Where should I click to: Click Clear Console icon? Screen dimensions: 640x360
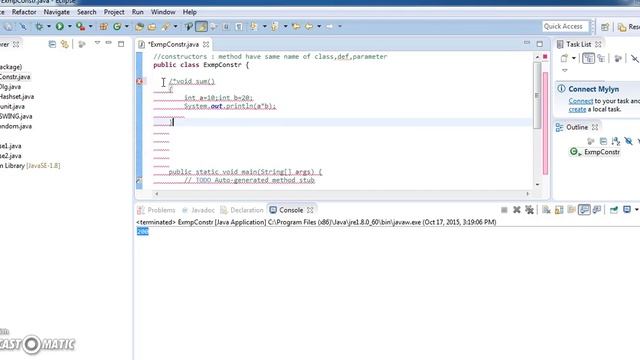(546, 210)
